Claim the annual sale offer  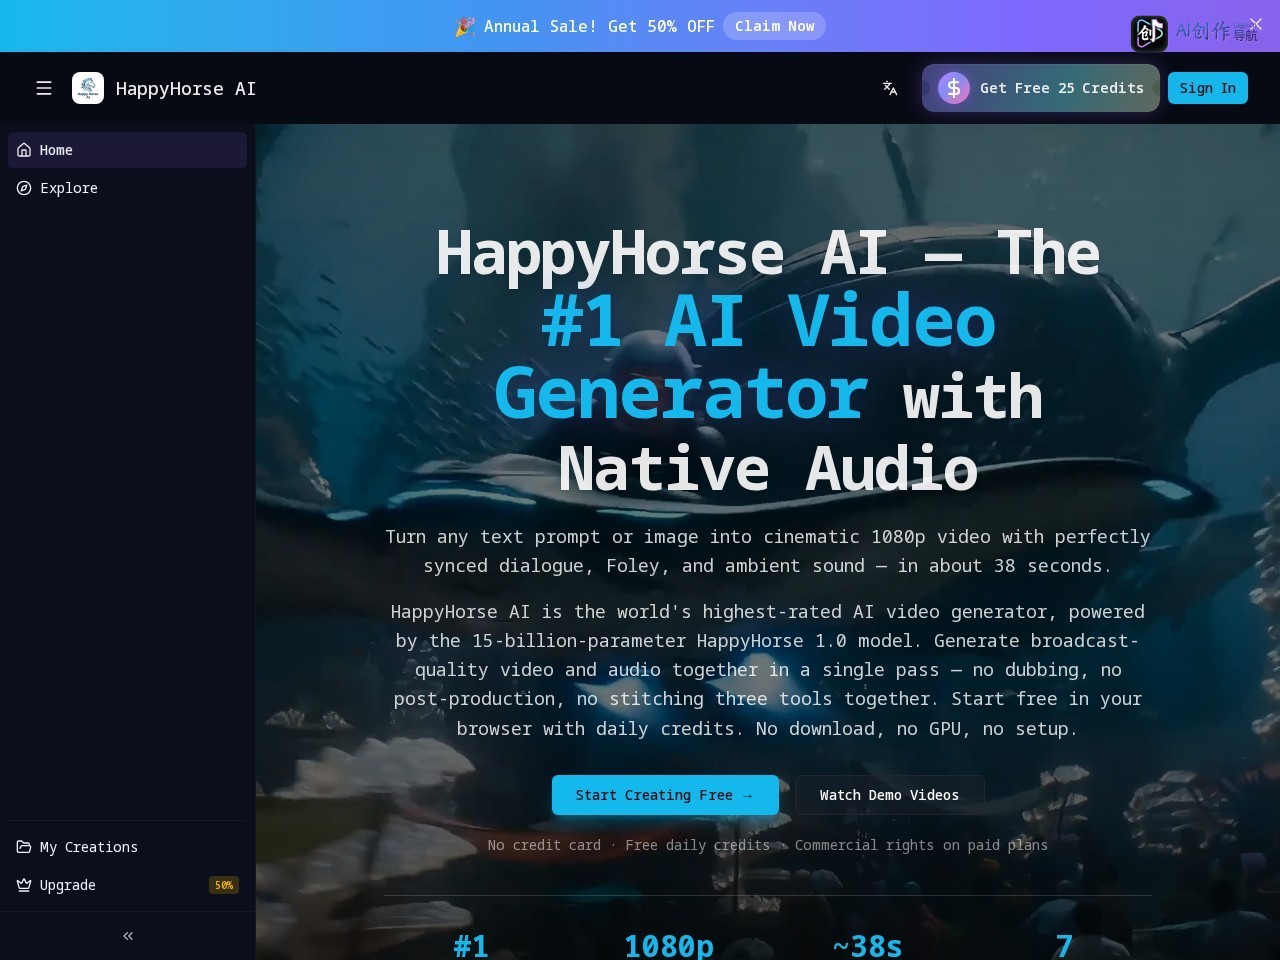pyautogui.click(x=775, y=26)
